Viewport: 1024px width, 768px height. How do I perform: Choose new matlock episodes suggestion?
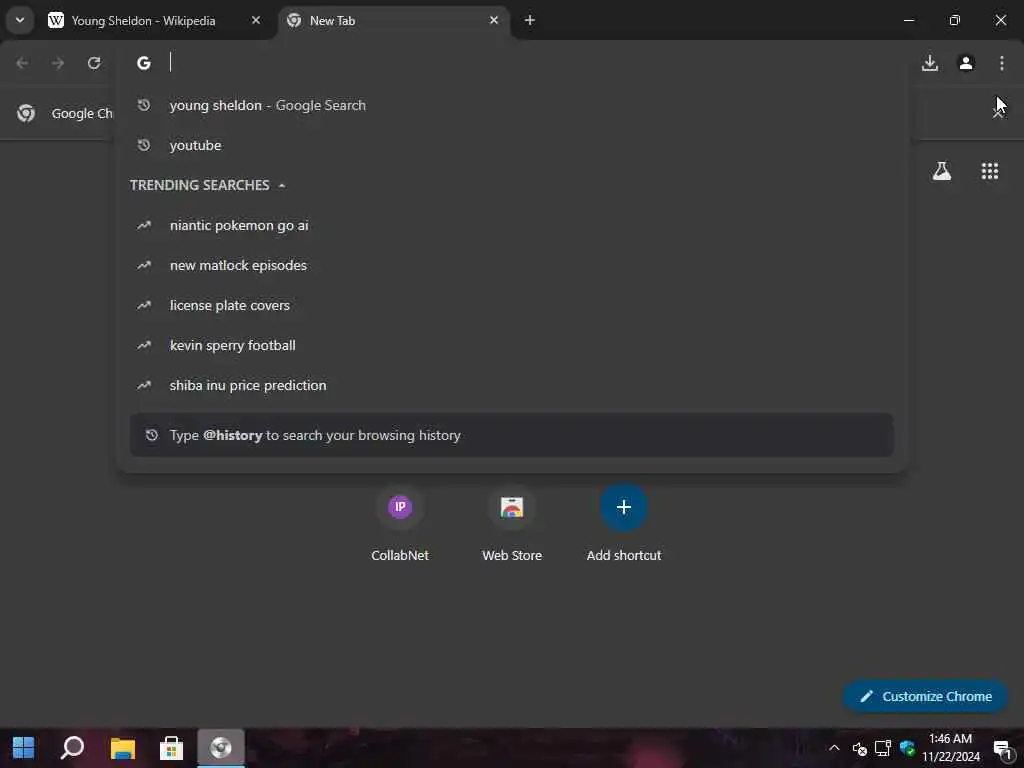click(x=511, y=265)
